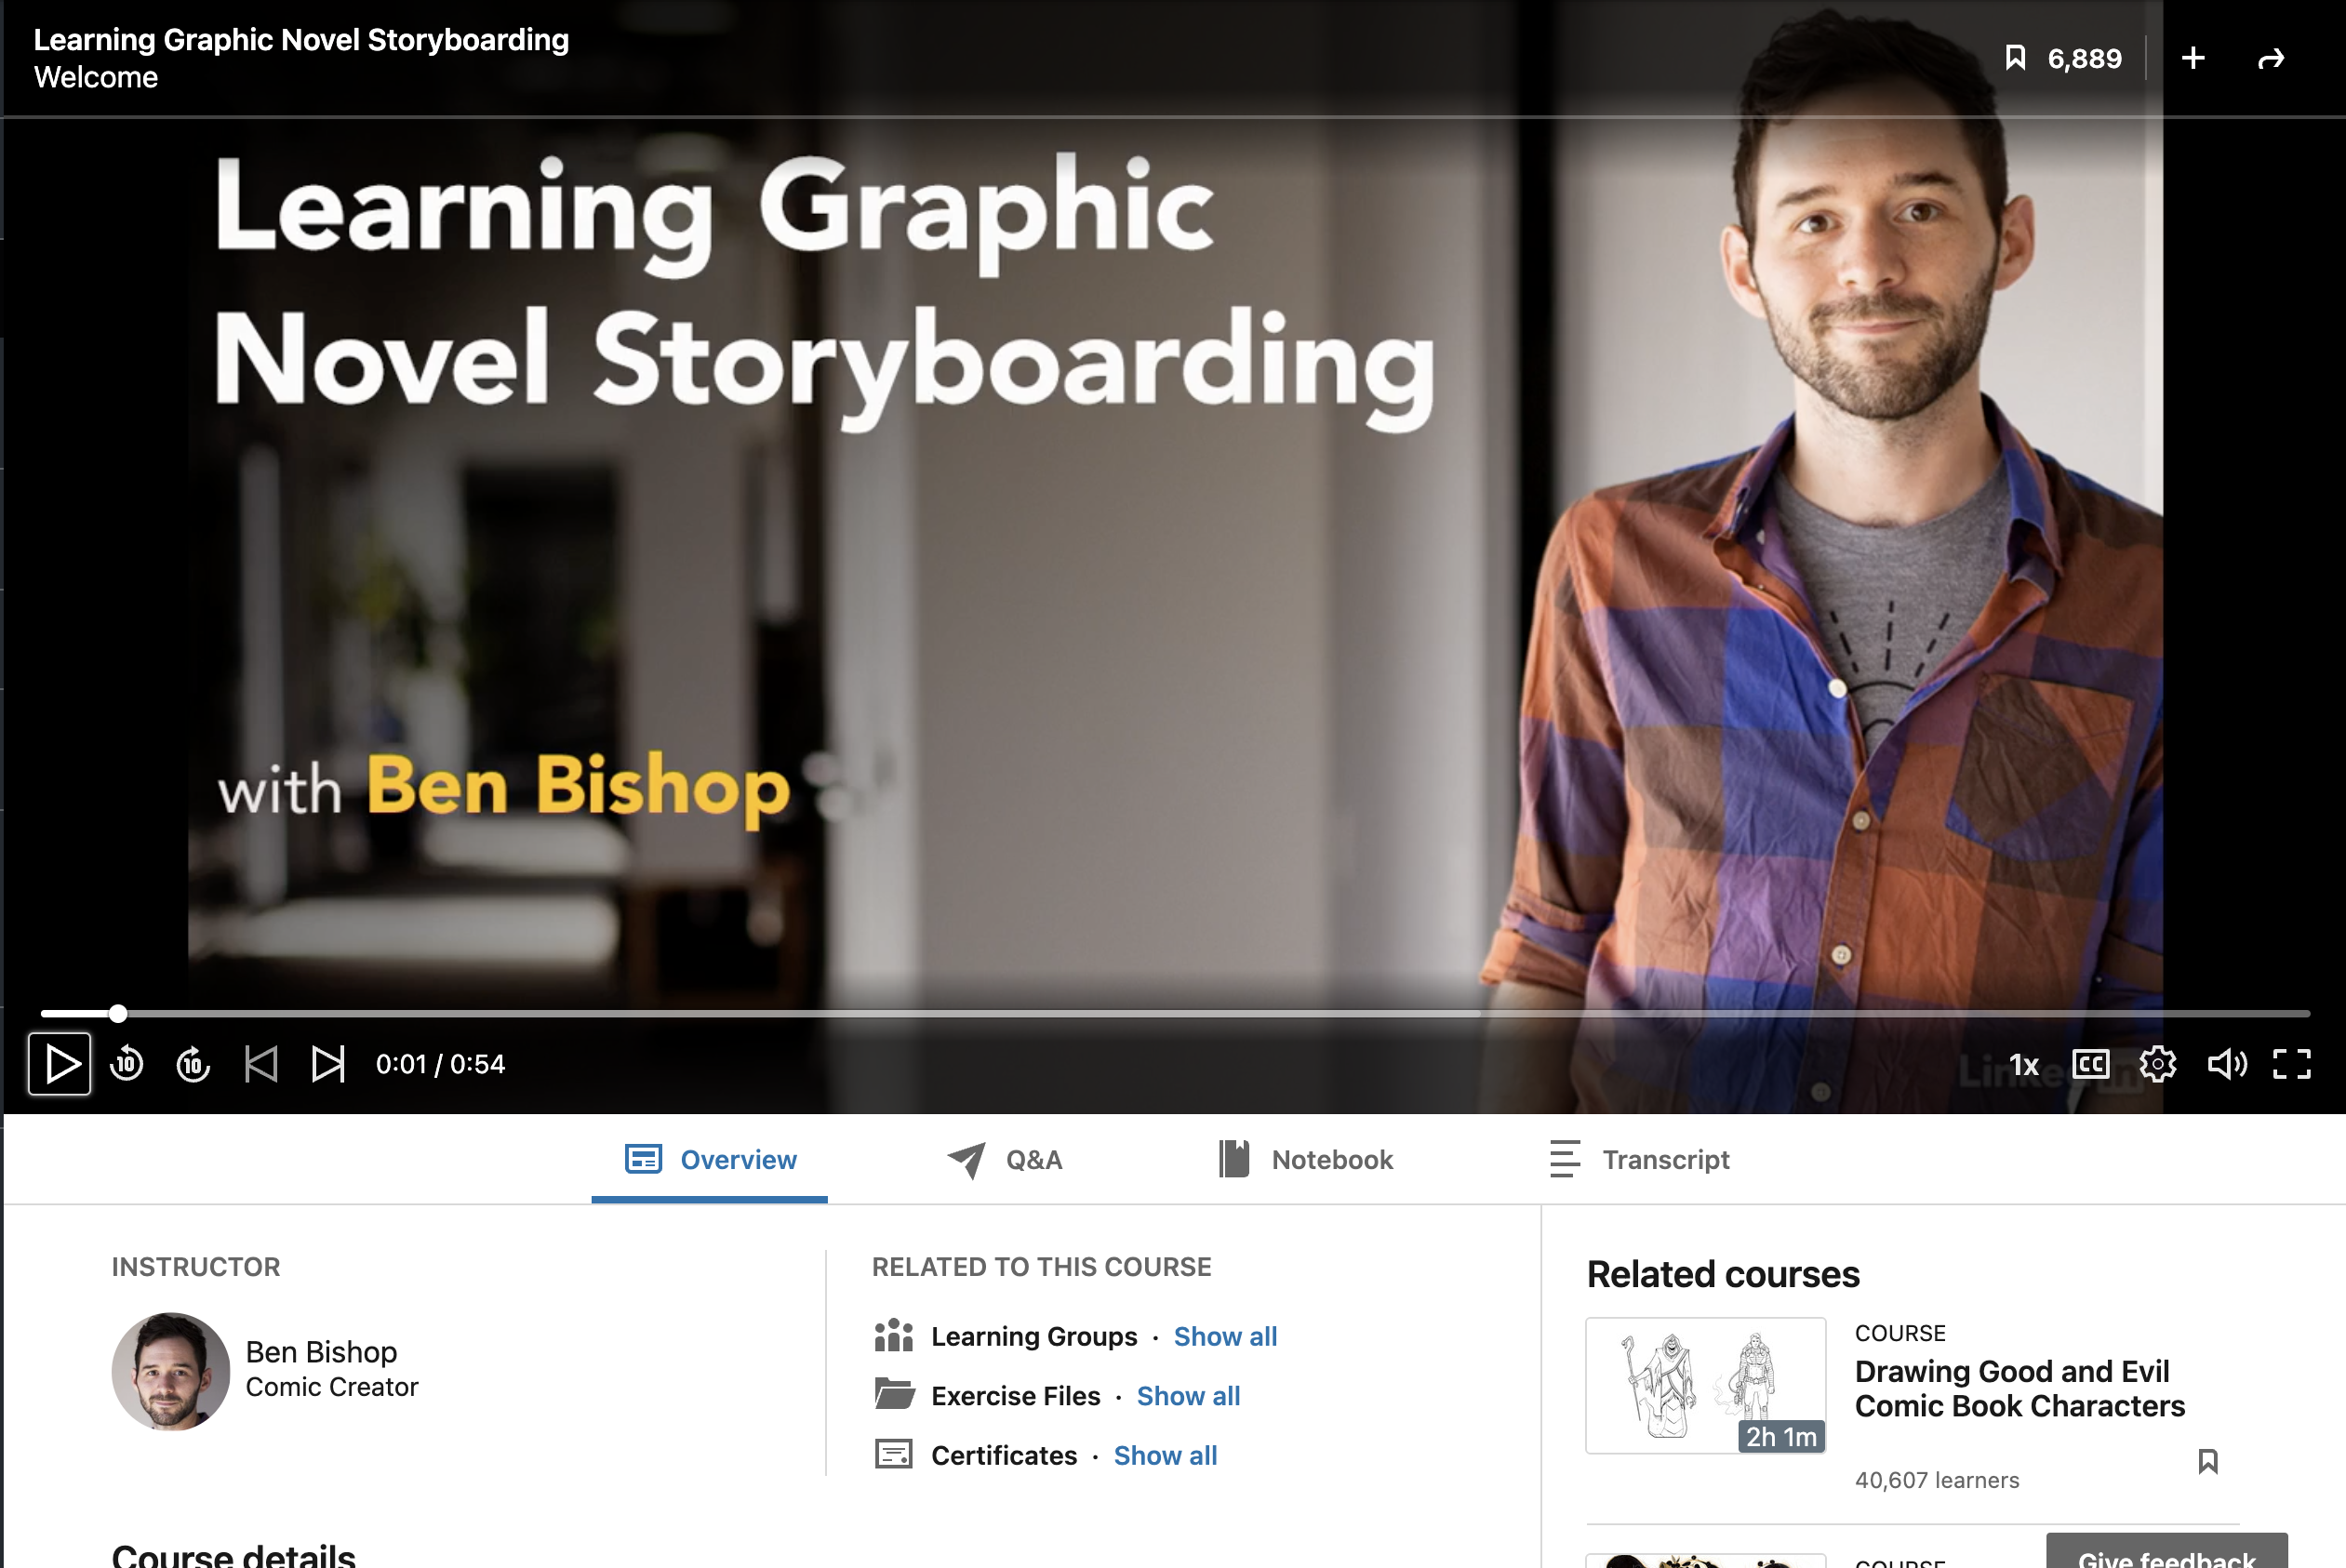The height and width of the screenshot is (1568, 2346).
Task: Jump to next video
Action: [328, 1064]
